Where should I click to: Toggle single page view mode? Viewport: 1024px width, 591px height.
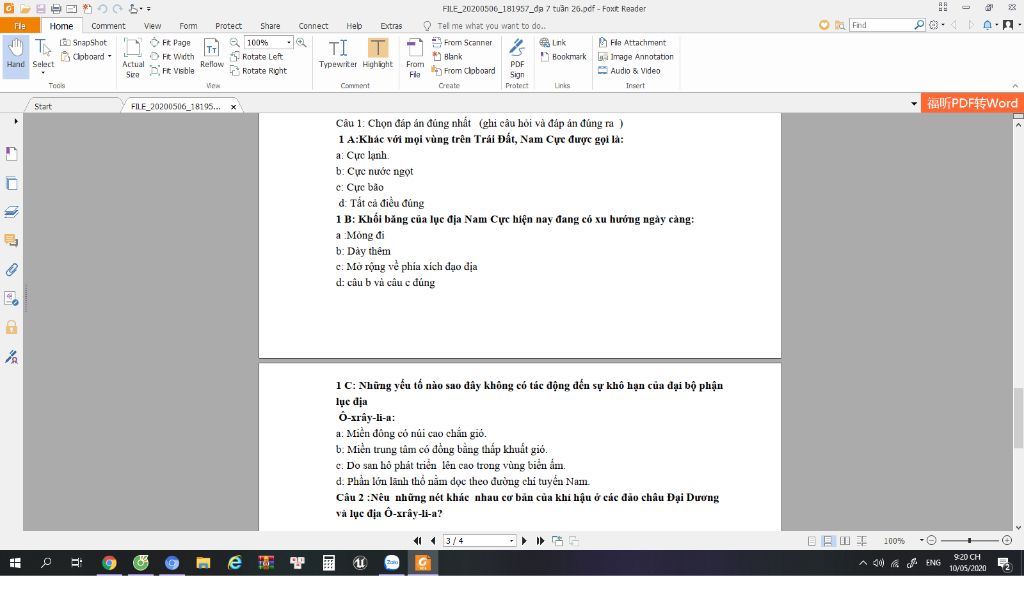[x=812, y=541]
